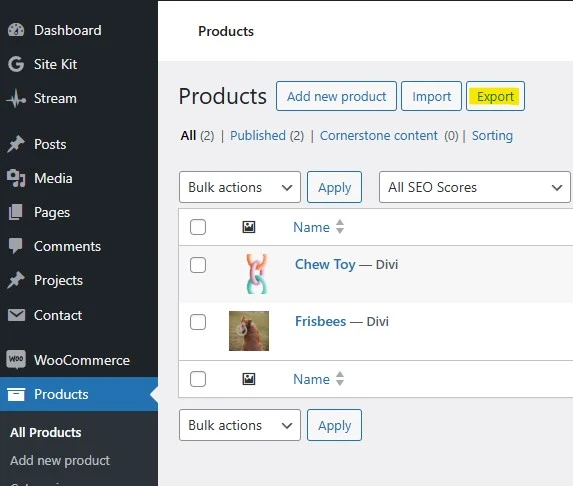Click the Frisbees dog photo thumbnail

tap(249, 331)
